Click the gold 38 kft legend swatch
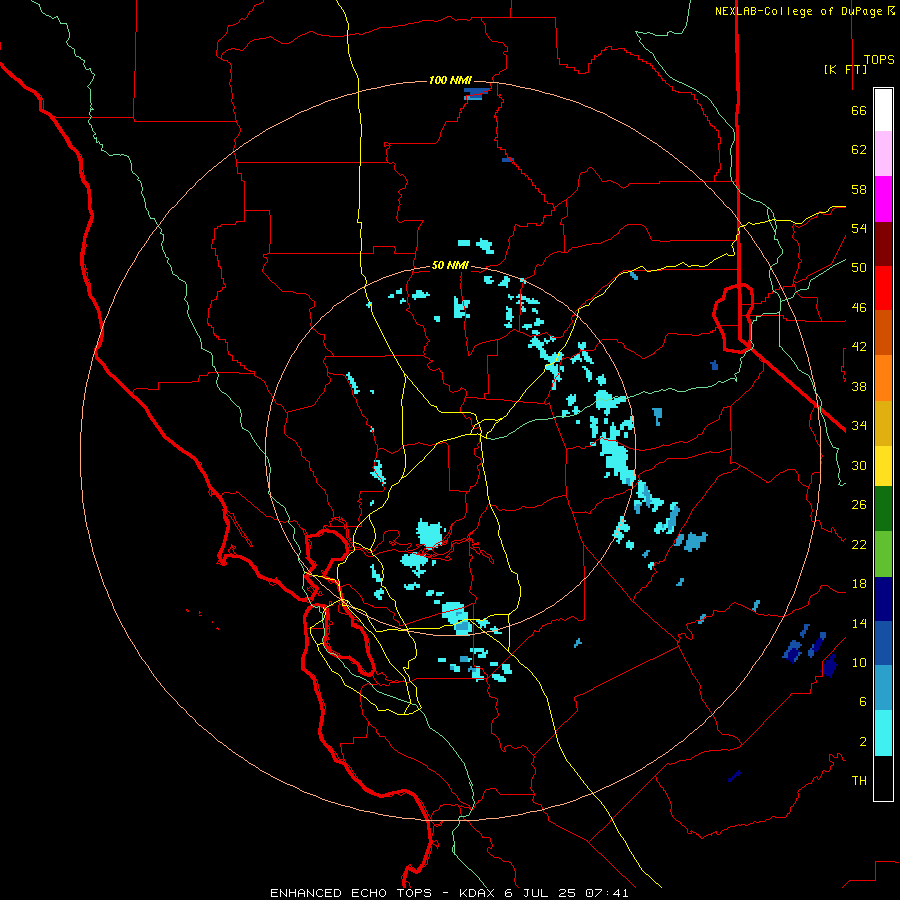This screenshot has height=900, width=900. (883, 423)
